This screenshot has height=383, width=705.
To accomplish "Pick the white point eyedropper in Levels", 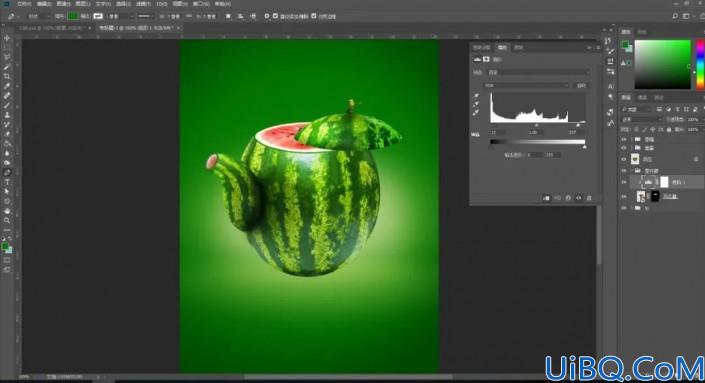I will [x=476, y=112].
